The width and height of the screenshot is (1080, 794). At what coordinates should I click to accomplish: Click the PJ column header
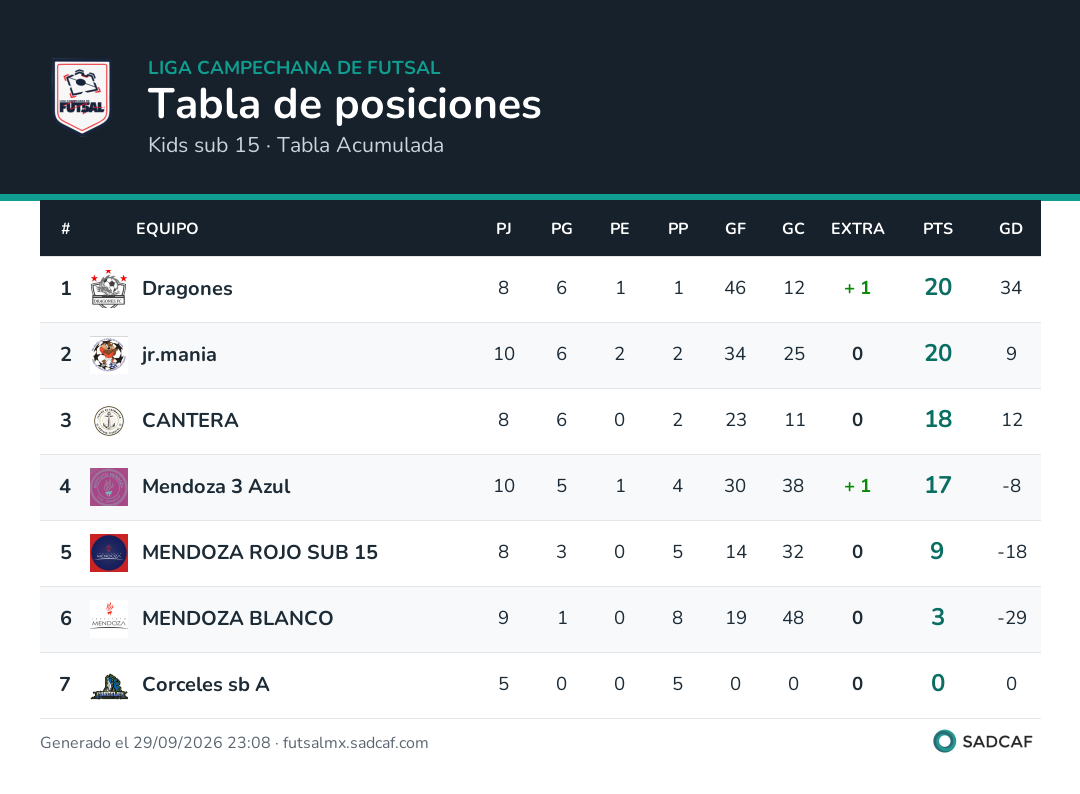click(x=503, y=229)
